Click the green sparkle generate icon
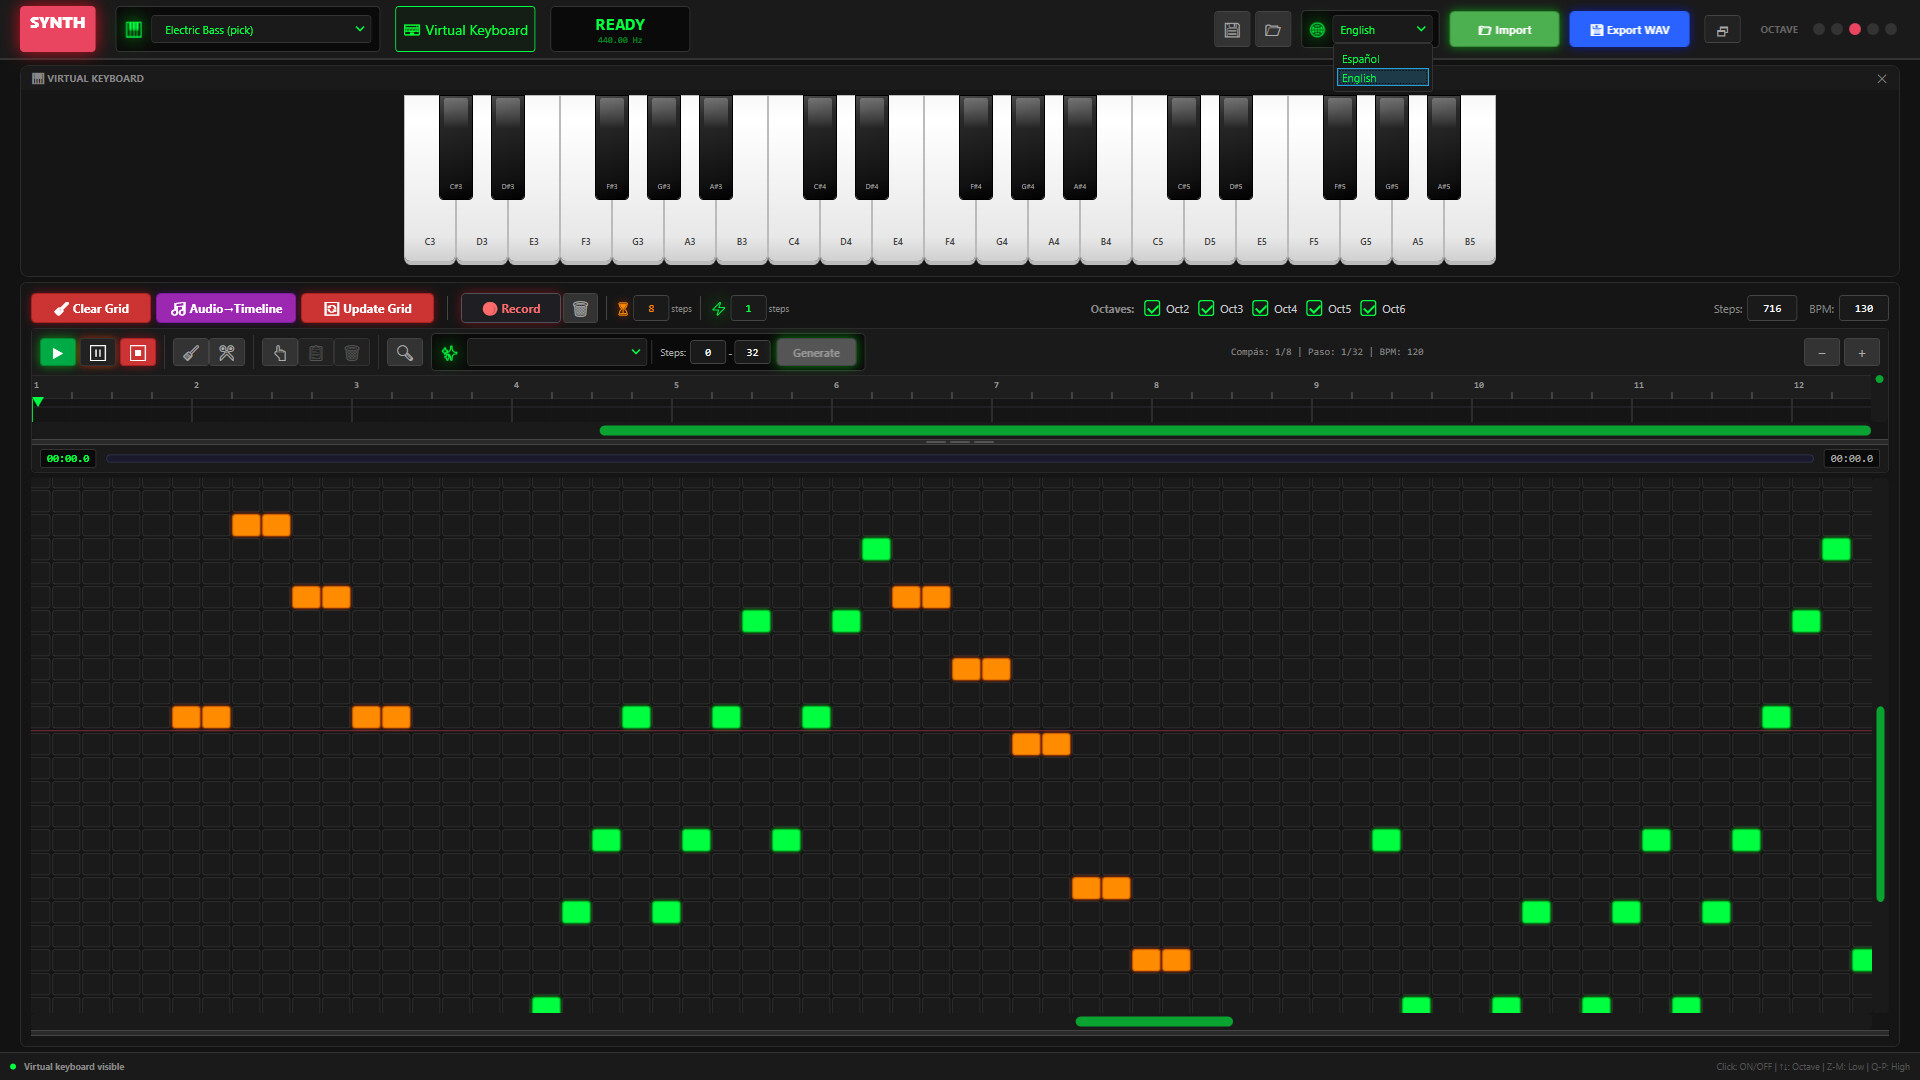1920x1080 pixels. point(450,352)
